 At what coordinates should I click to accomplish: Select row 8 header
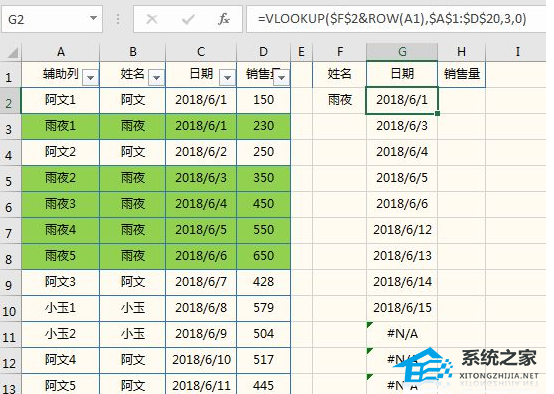[x=11, y=257]
